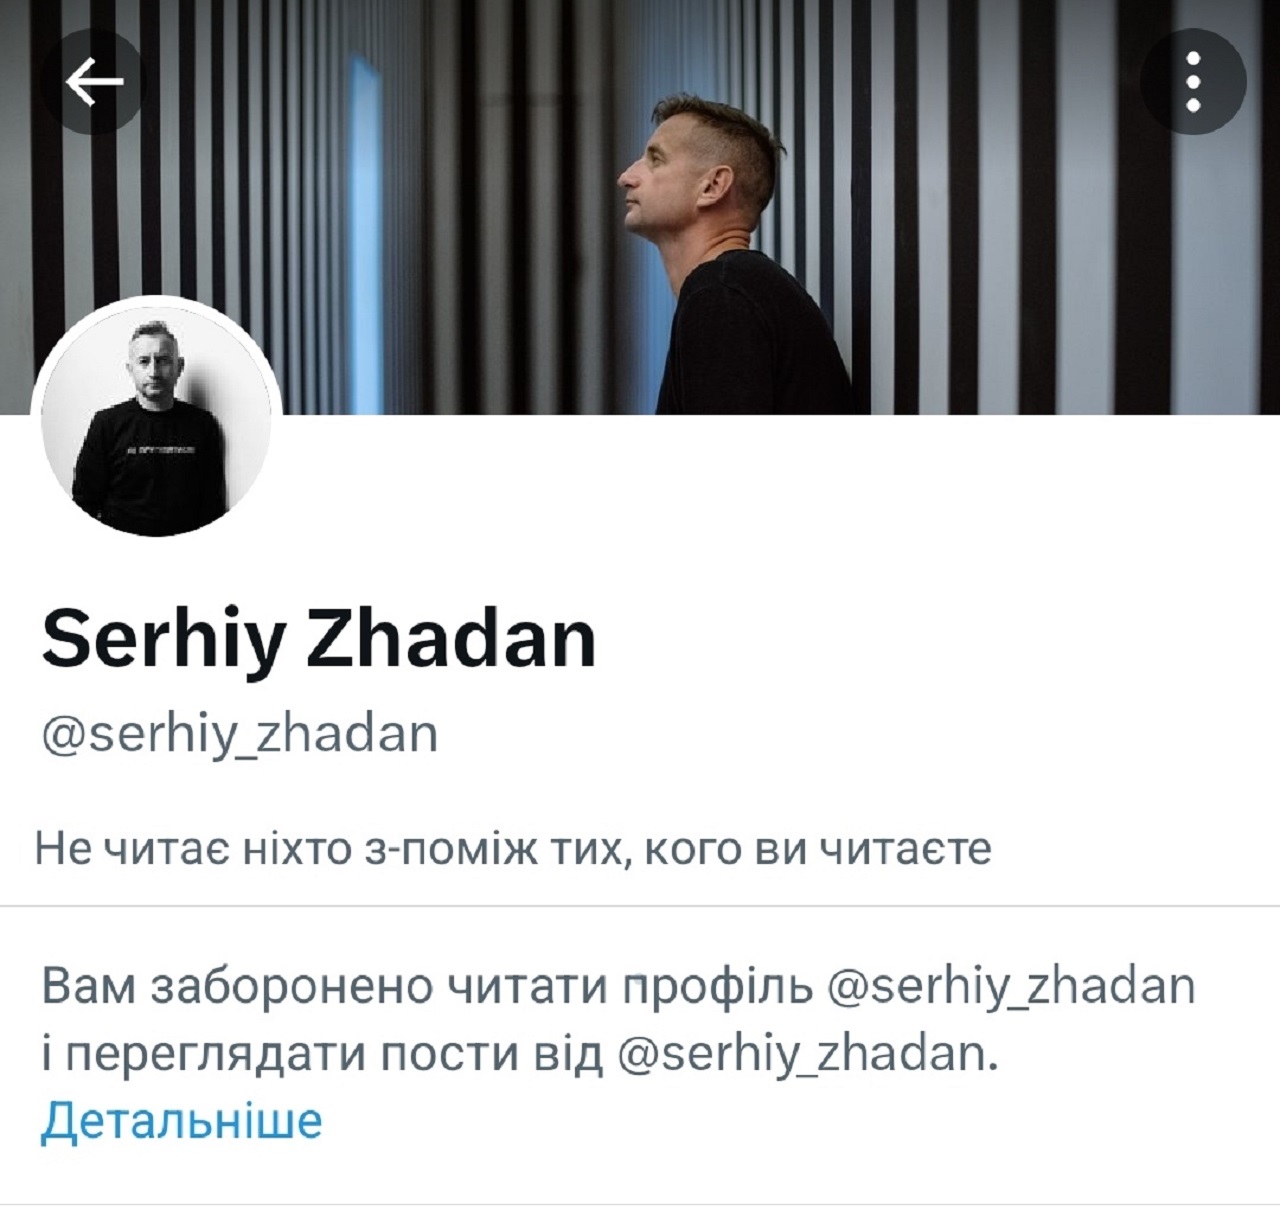Click the divider line beneath "Детальніше"
Viewport: 1280px width, 1223px height.
coord(640,1204)
